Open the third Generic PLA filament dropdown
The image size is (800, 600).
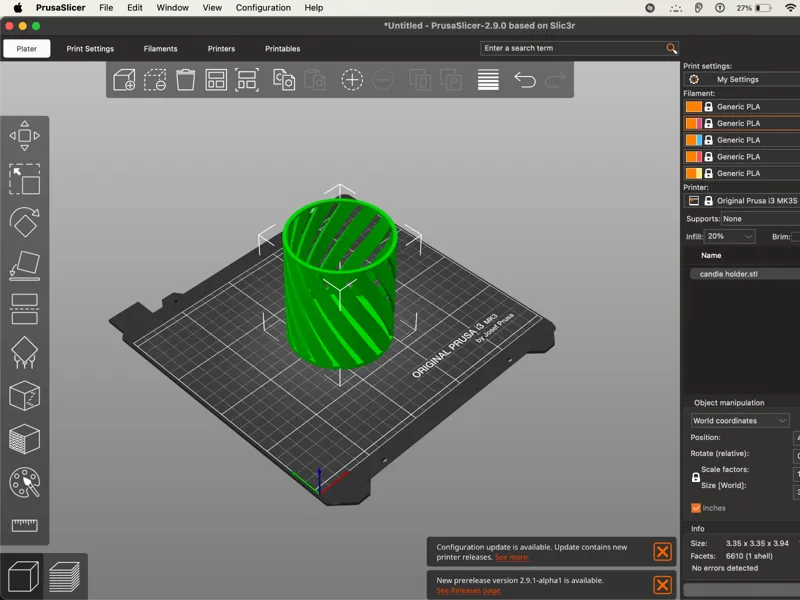click(742, 140)
